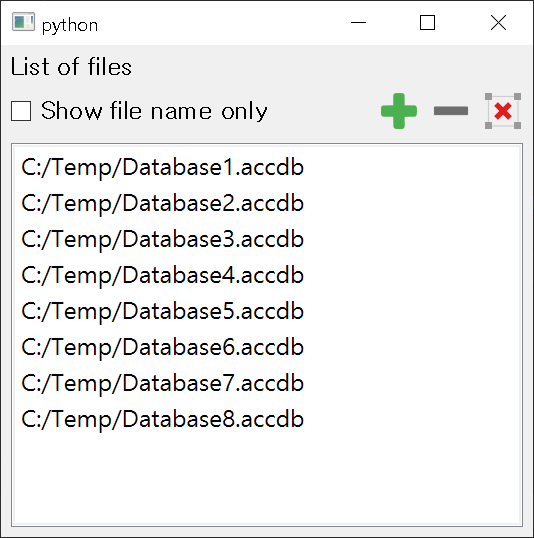Maximize the python window

(427, 23)
